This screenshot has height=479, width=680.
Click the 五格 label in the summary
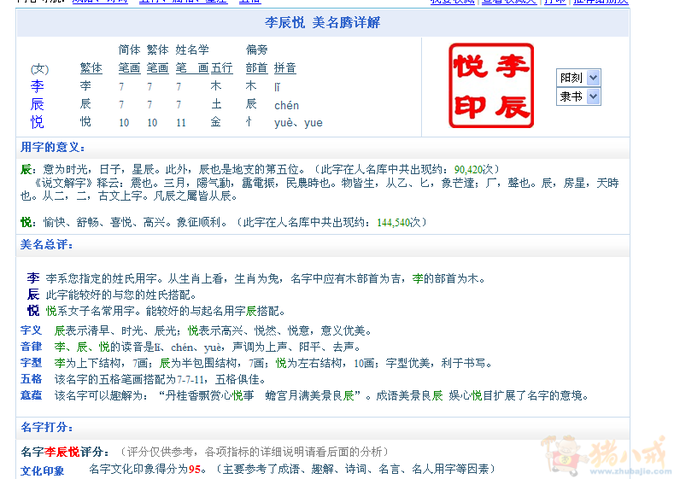tap(31, 379)
